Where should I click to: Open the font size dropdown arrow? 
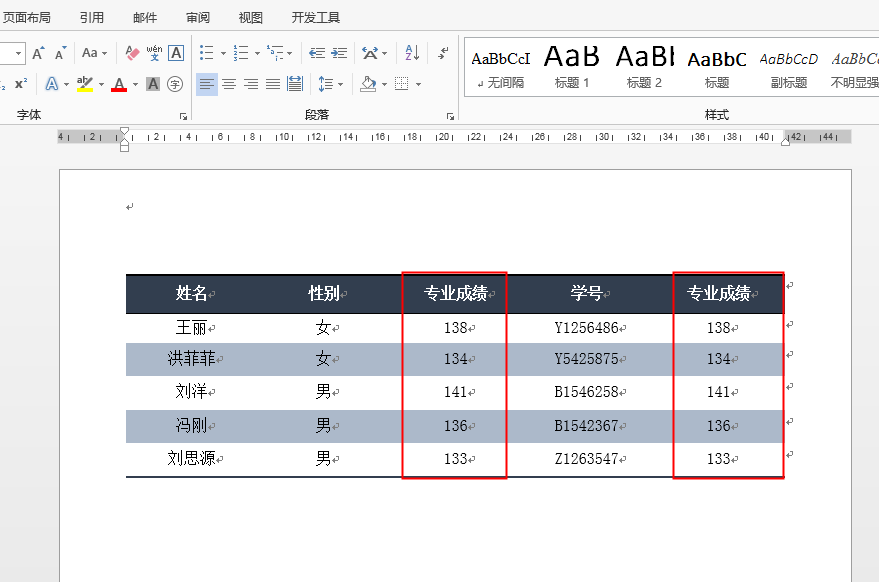pos(18,53)
